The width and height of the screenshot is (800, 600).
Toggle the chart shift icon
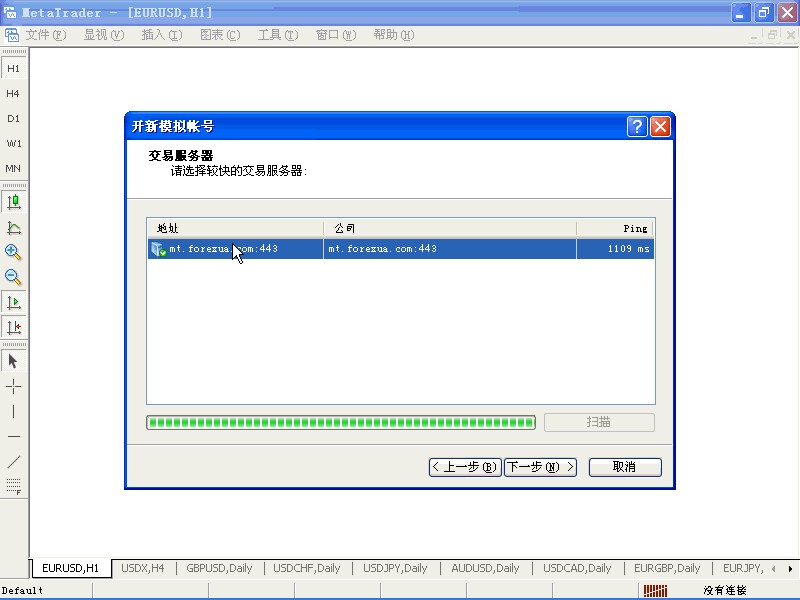tap(14, 327)
